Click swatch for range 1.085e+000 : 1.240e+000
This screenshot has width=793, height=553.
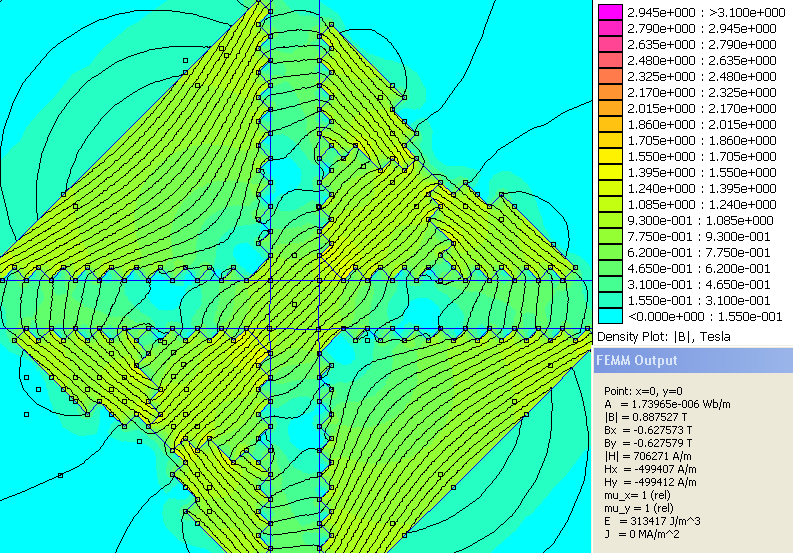[610, 204]
